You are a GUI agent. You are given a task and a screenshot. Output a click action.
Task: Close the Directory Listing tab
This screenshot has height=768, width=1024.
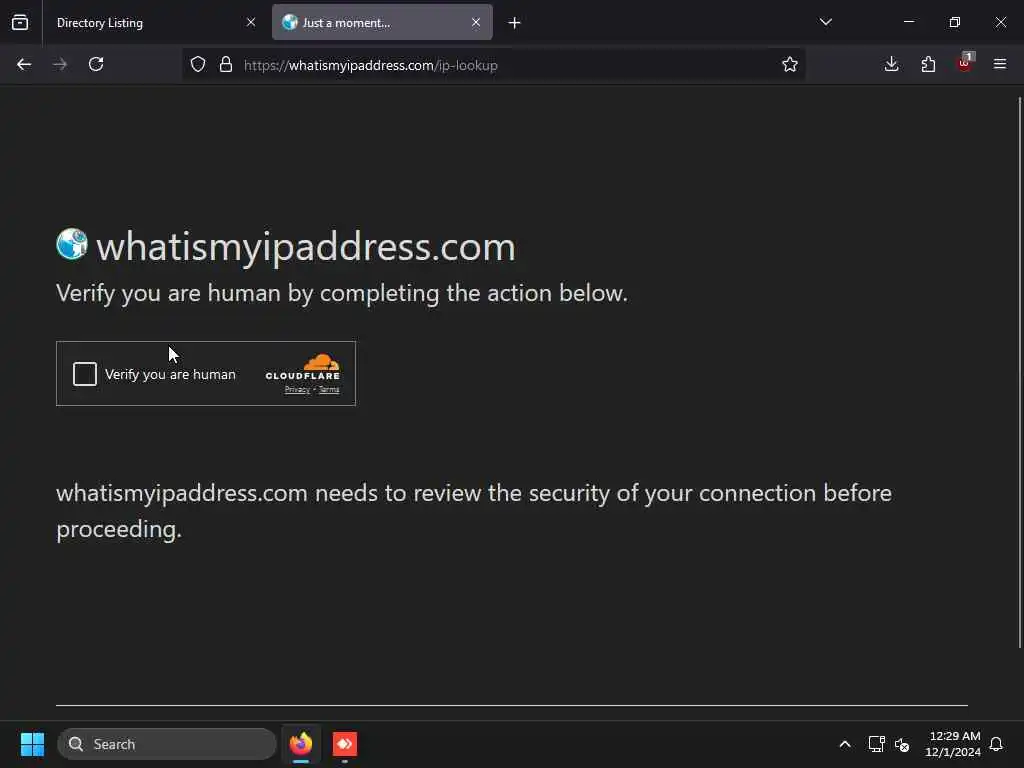(251, 23)
